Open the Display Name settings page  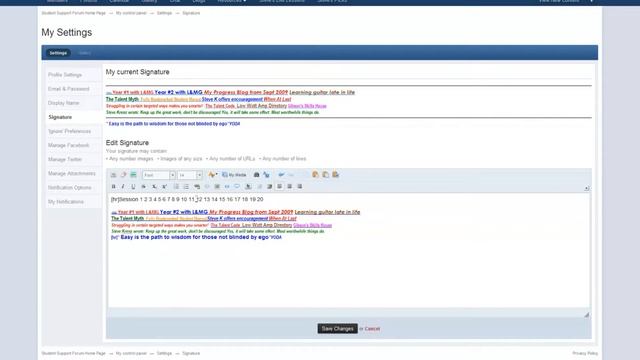[x=64, y=103]
